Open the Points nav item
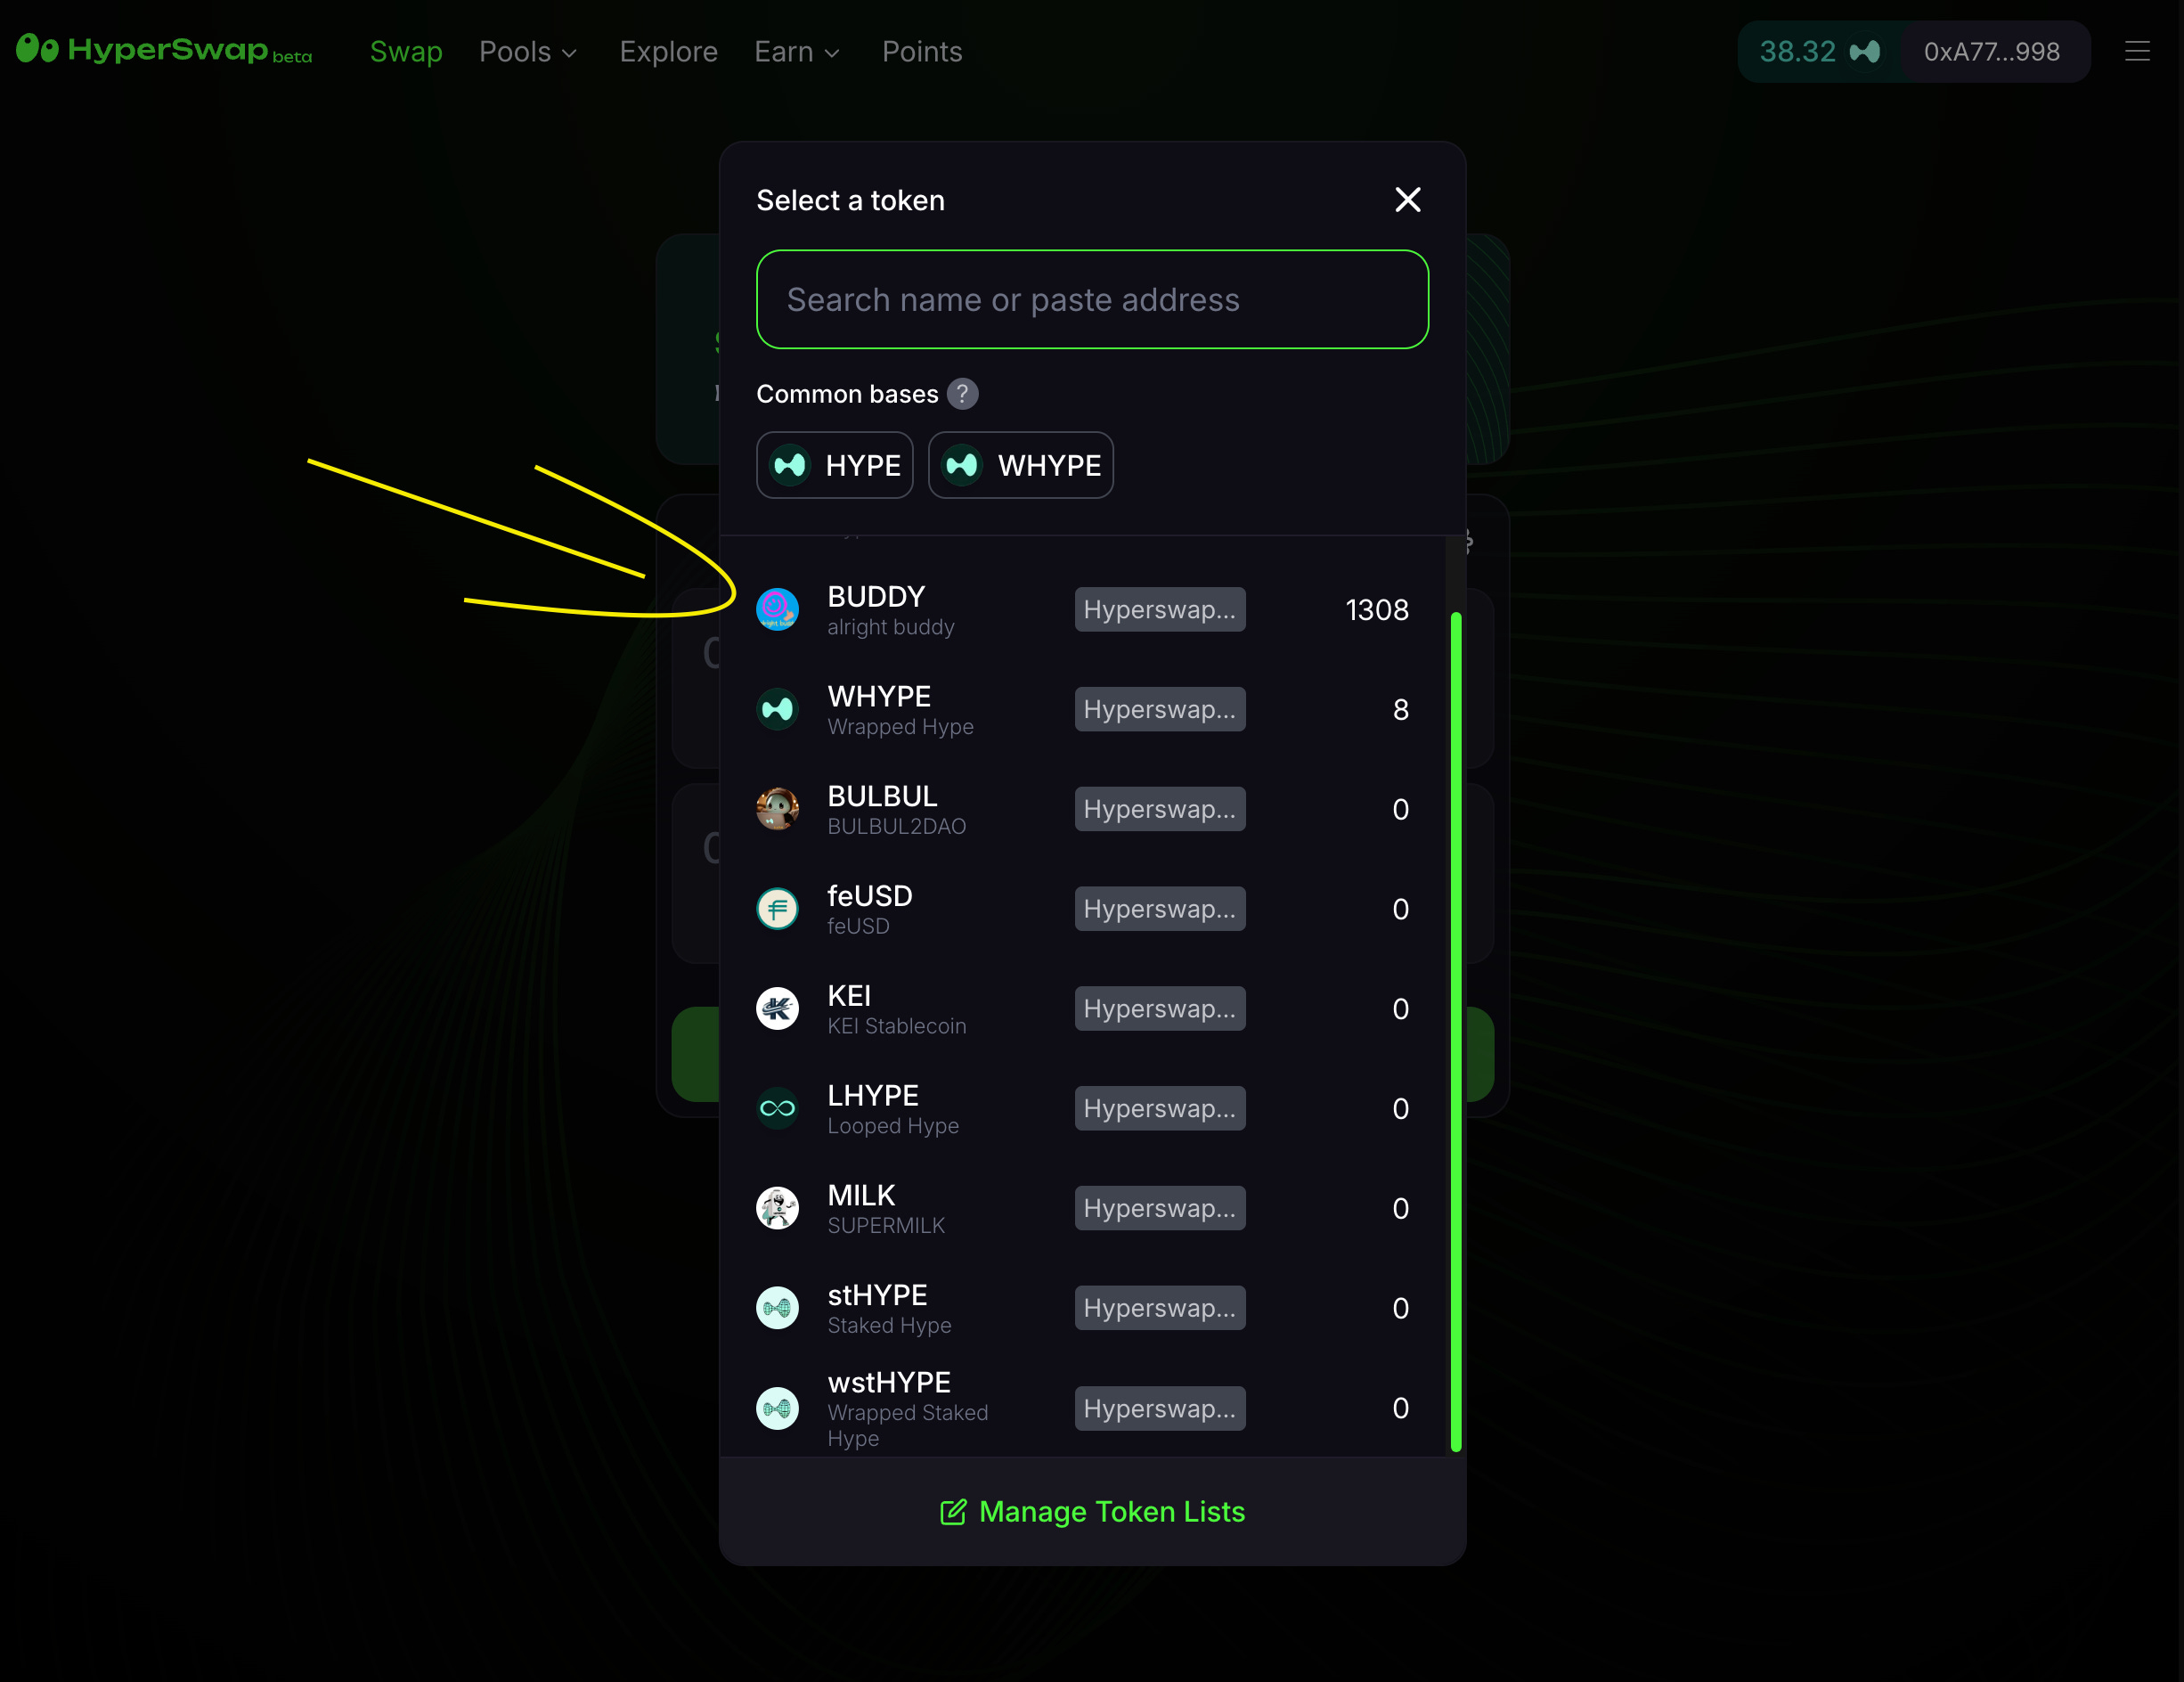The height and width of the screenshot is (1682, 2184). [922, 52]
